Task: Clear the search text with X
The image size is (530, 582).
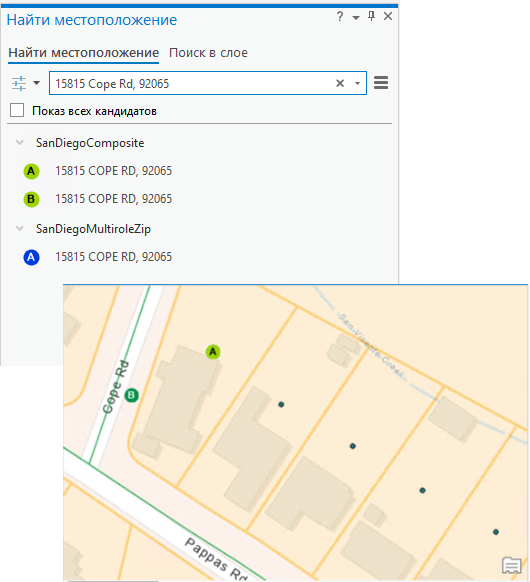Action: click(340, 83)
